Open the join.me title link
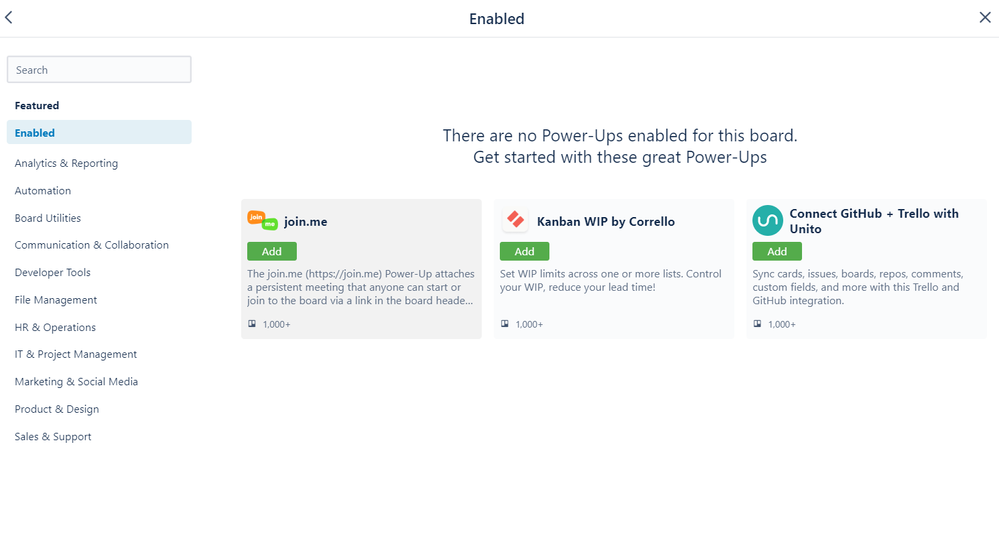This screenshot has width=999, height=534. tap(306, 222)
